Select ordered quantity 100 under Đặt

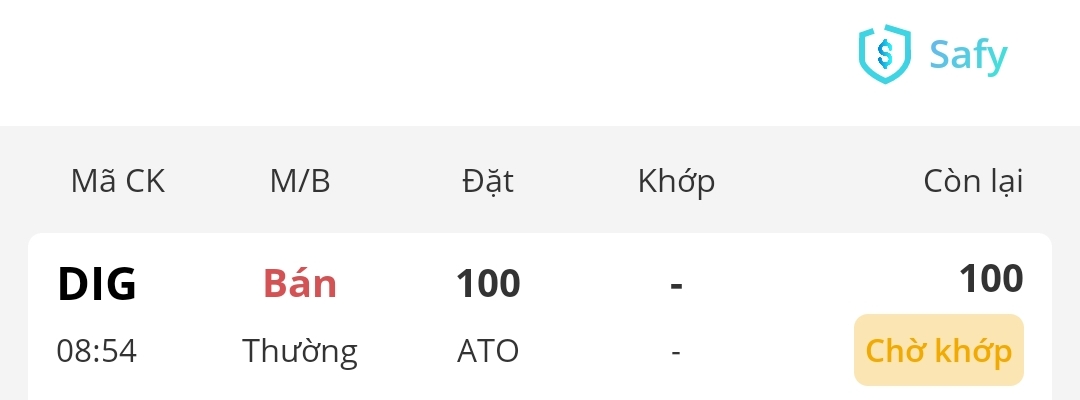click(488, 284)
